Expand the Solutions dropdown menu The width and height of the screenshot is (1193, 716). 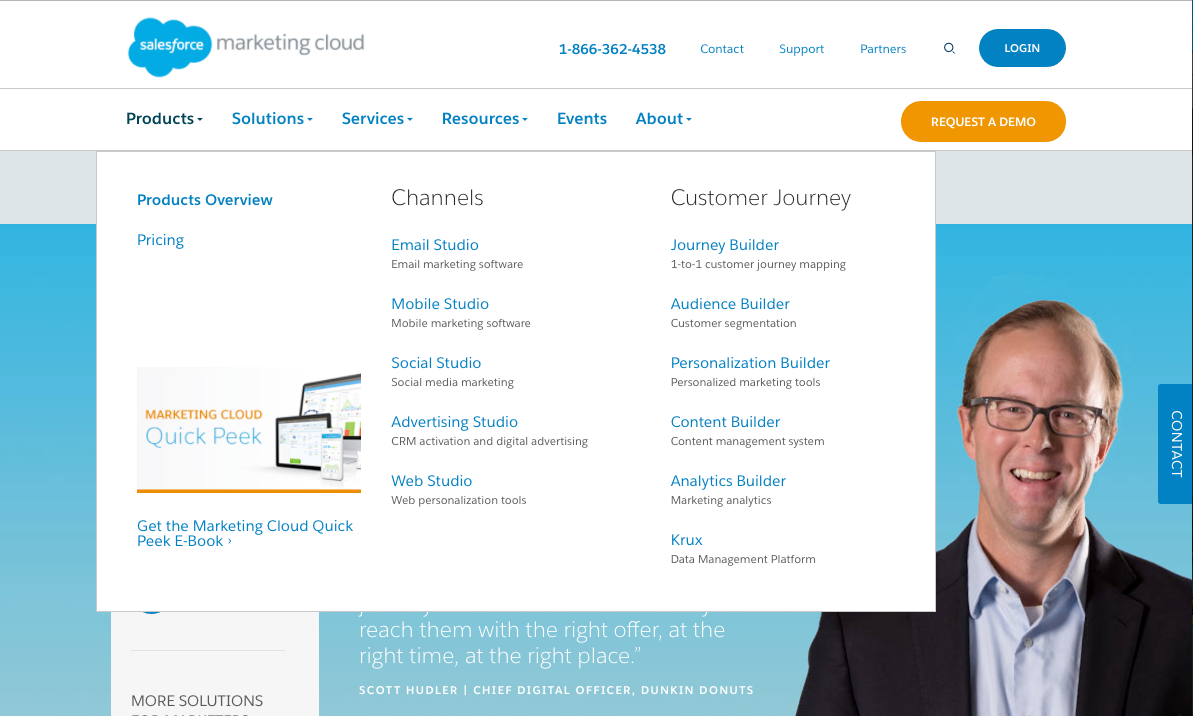pos(272,119)
